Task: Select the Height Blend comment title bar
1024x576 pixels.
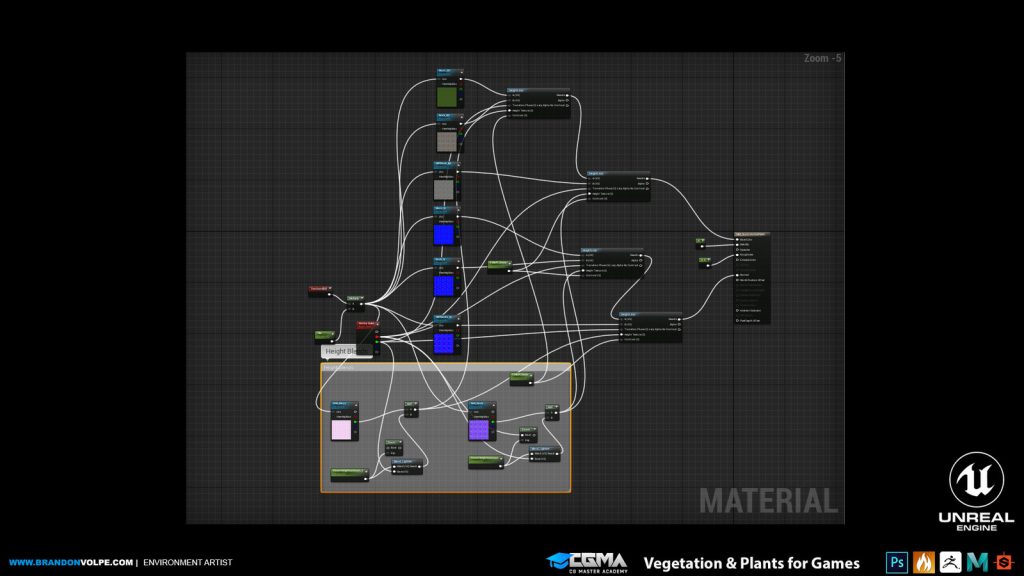Action: [445, 367]
